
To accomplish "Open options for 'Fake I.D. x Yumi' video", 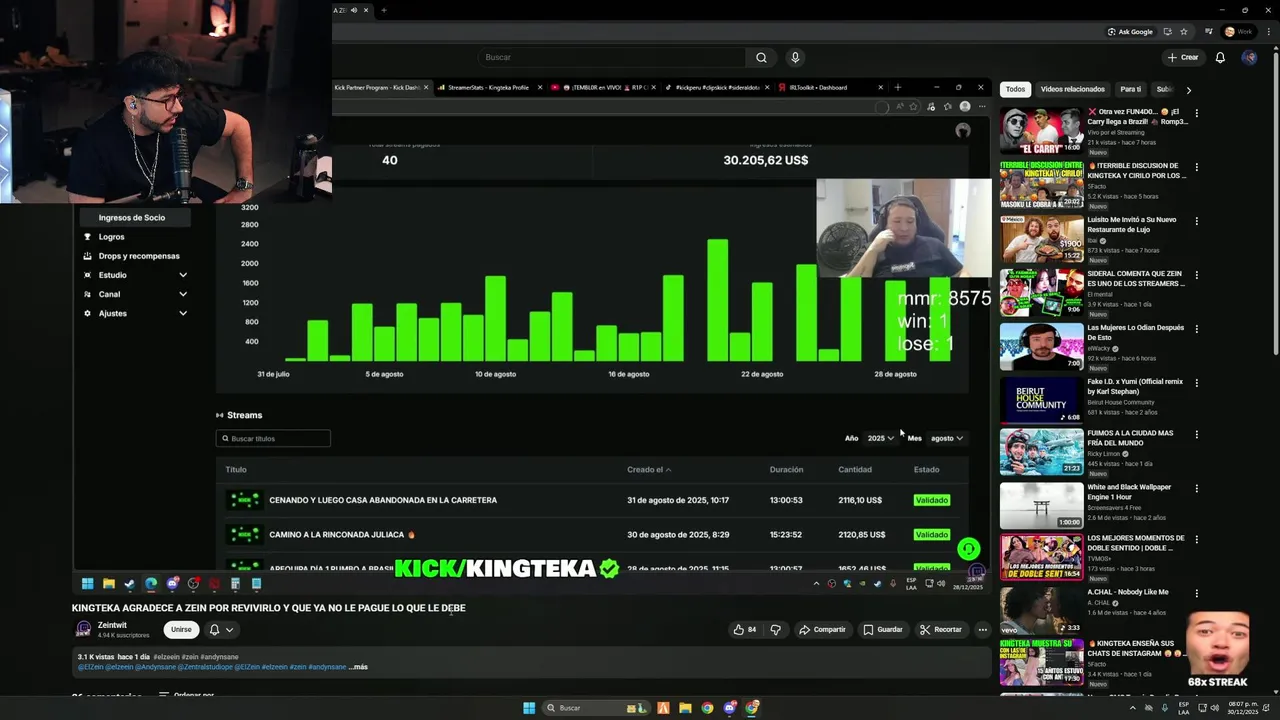I will (x=1196, y=383).
